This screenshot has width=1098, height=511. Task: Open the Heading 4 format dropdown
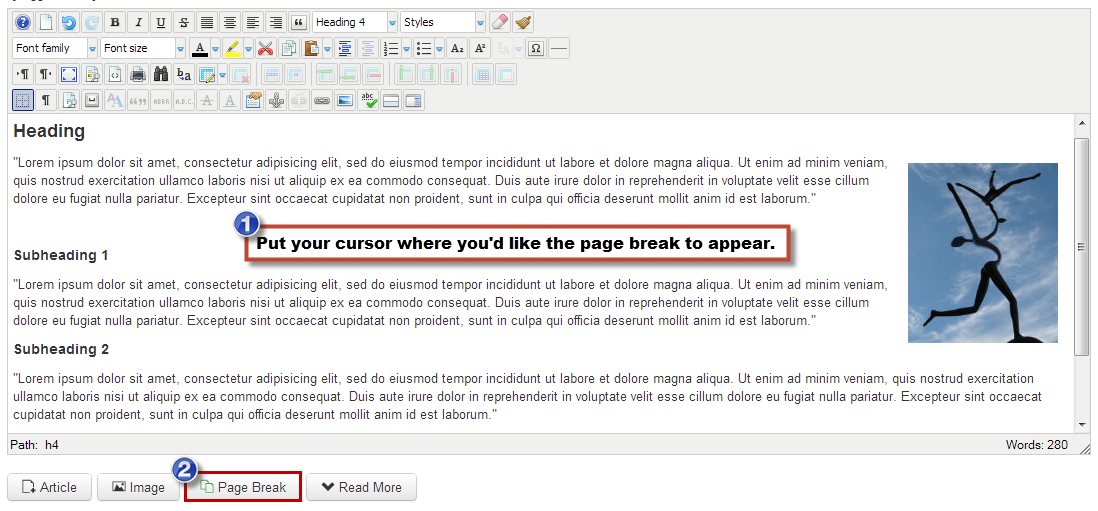(x=355, y=22)
